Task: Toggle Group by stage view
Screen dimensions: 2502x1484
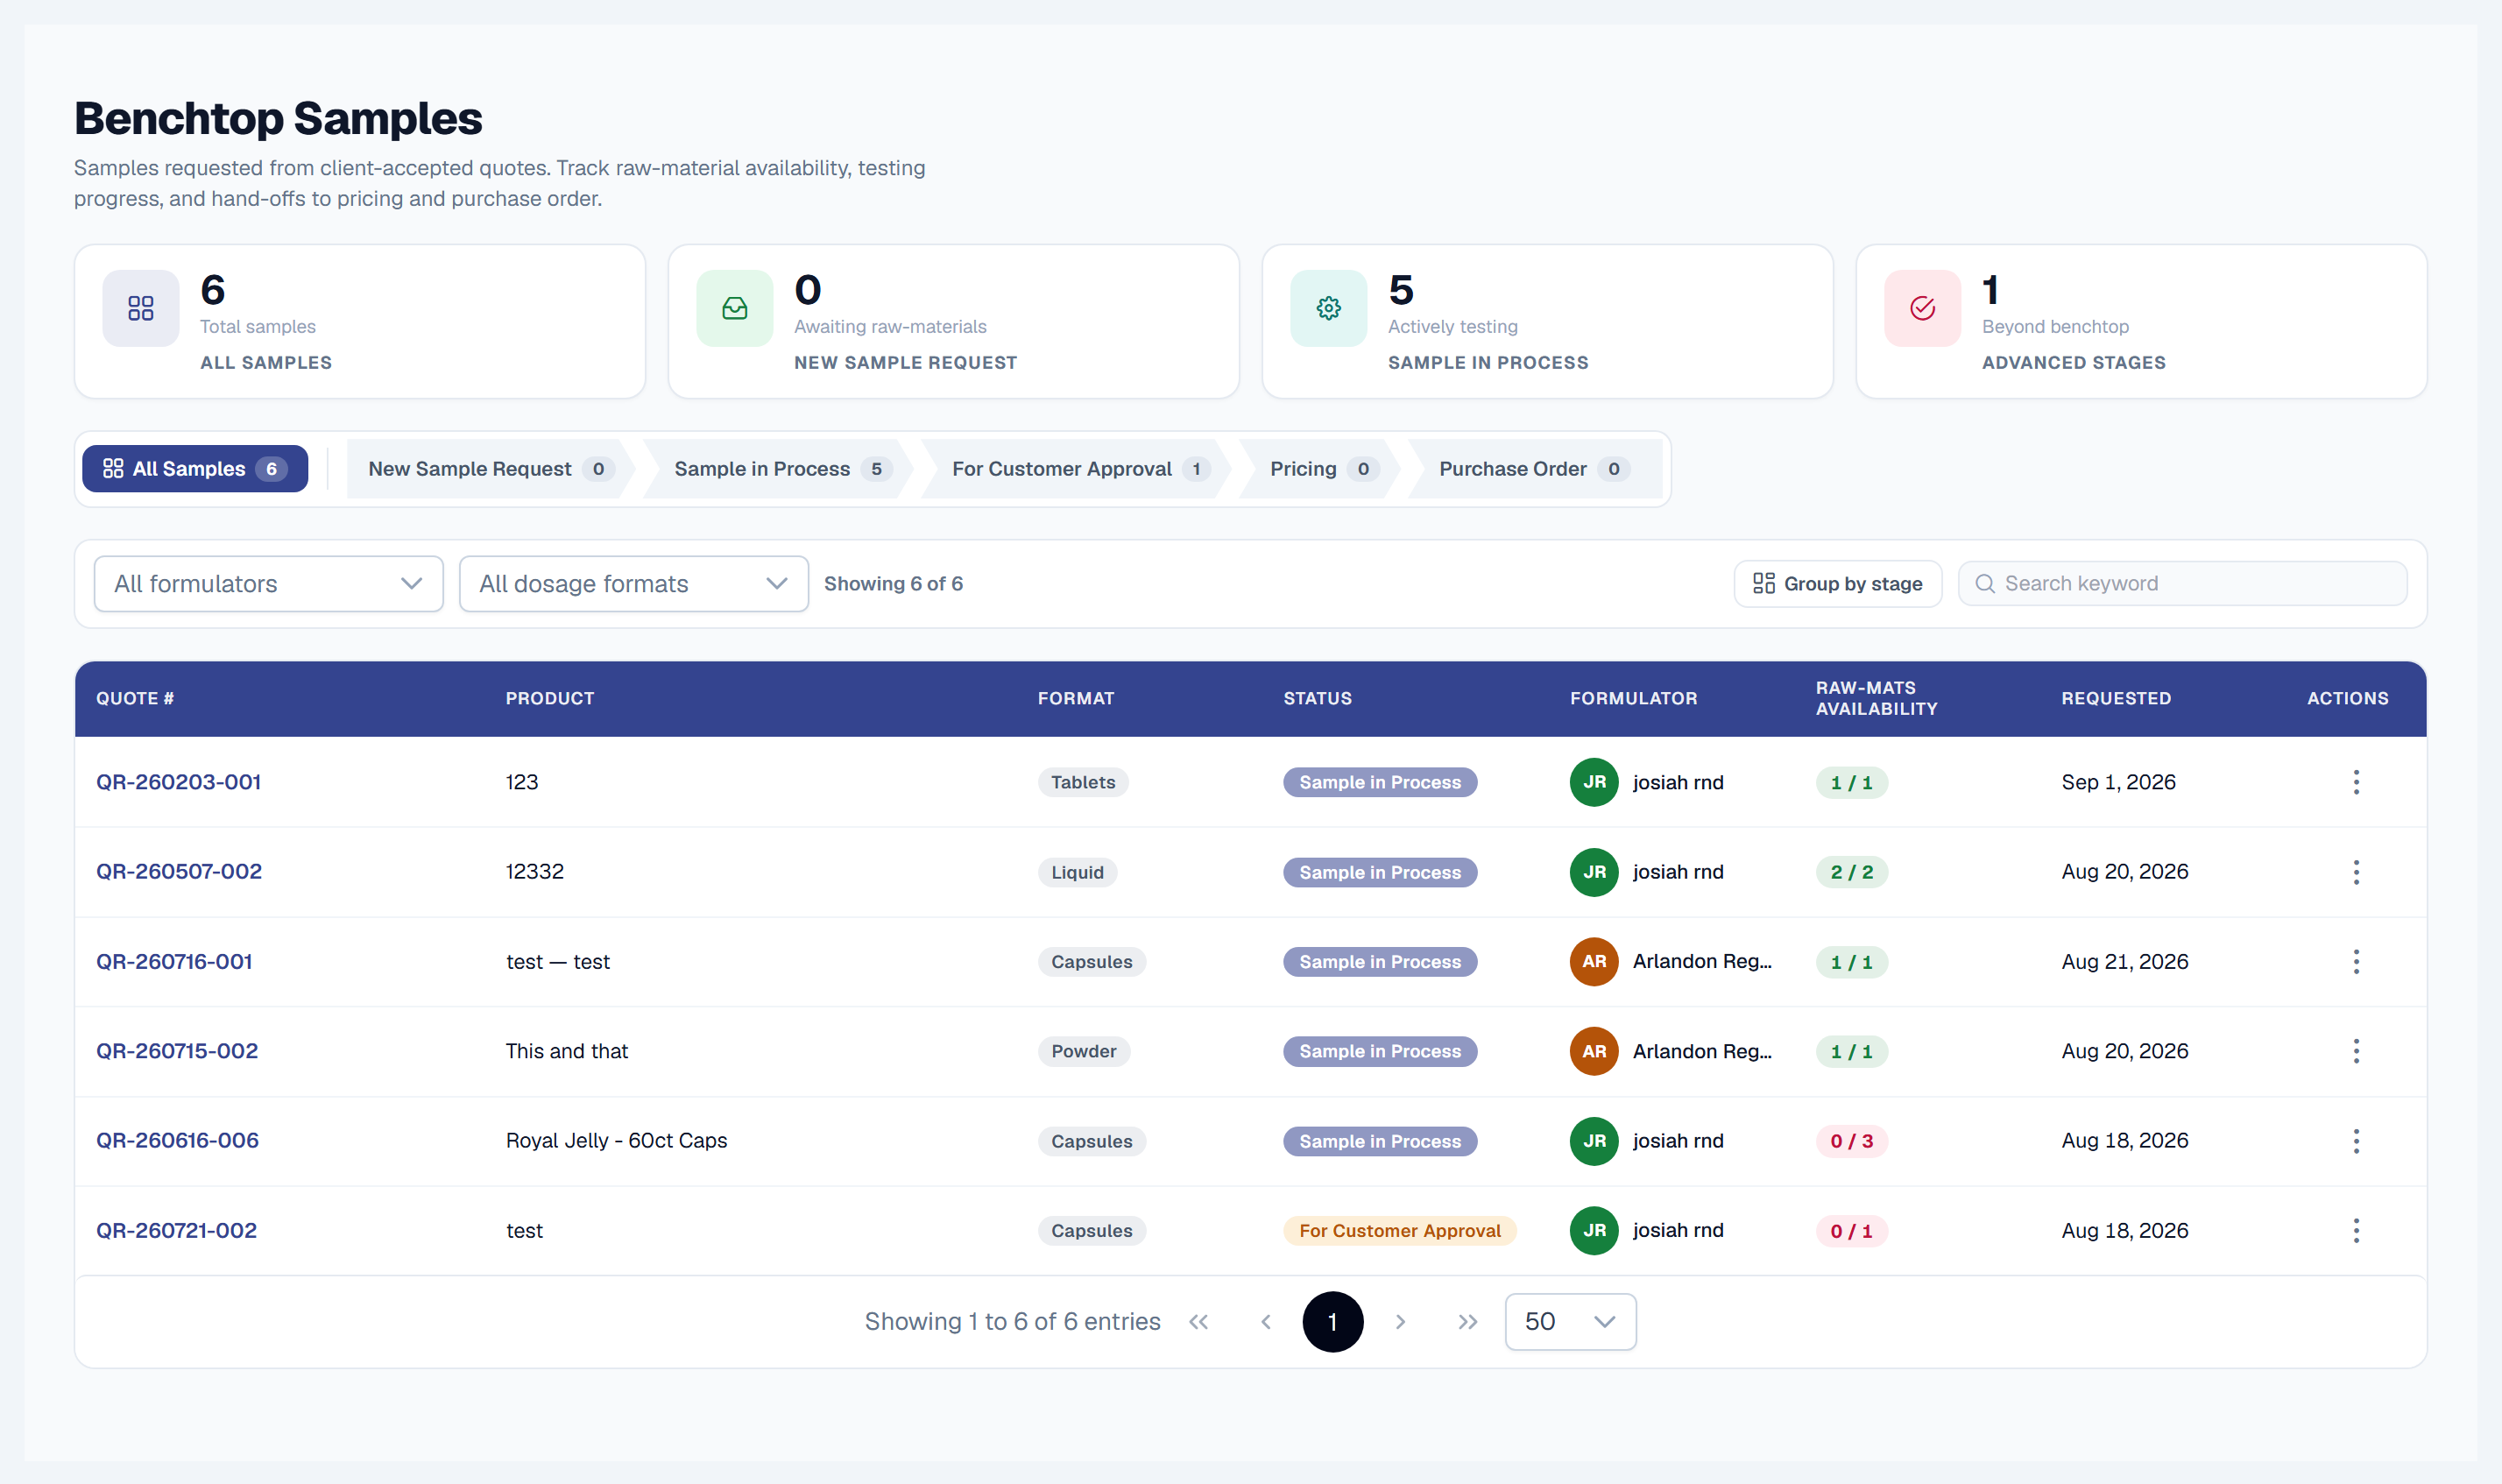Action: [1837, 584]
